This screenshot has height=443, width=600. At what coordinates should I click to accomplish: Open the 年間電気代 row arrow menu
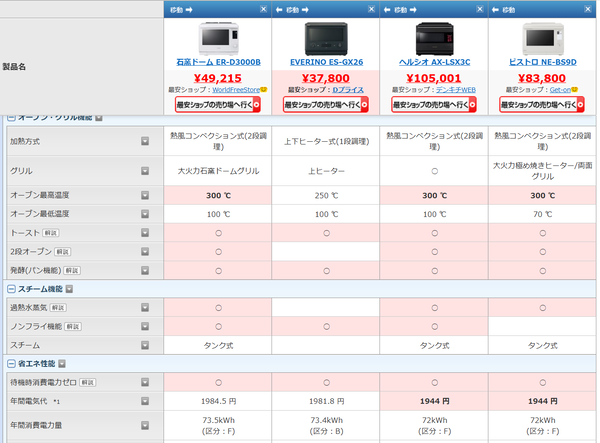point(145,401)
